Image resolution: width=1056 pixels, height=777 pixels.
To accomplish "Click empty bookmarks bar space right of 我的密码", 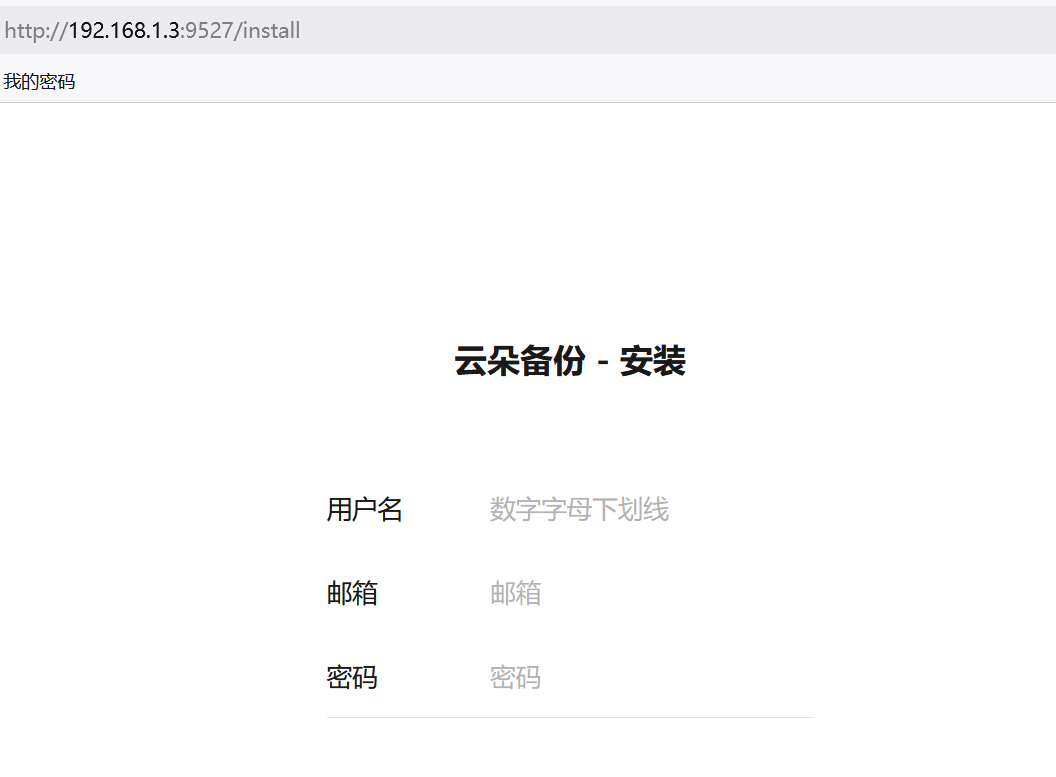I will click(500, 82).
